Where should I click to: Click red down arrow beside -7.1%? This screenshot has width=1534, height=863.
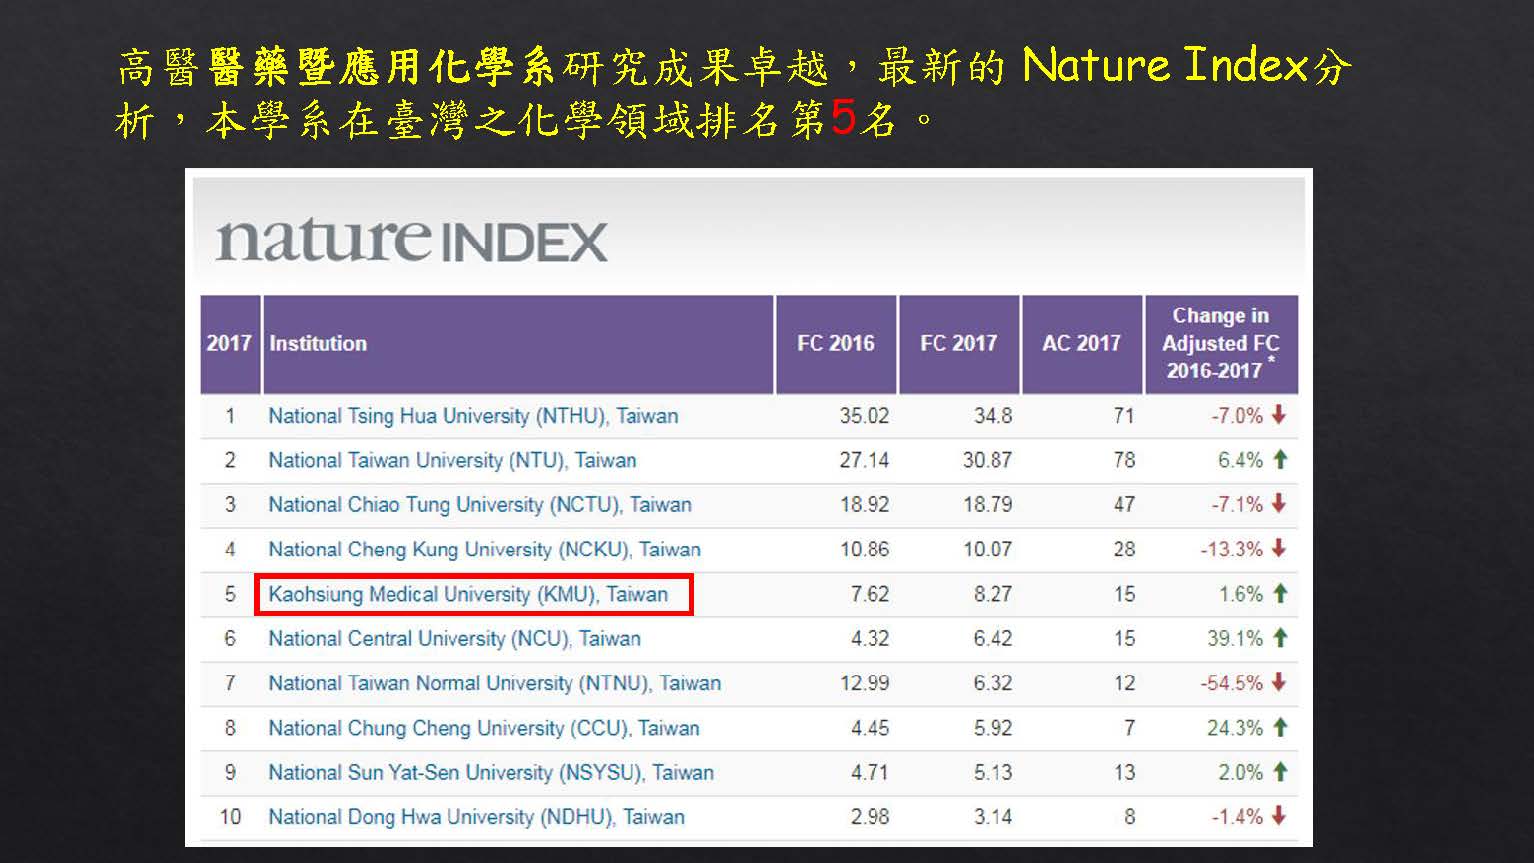point(1279,503)
